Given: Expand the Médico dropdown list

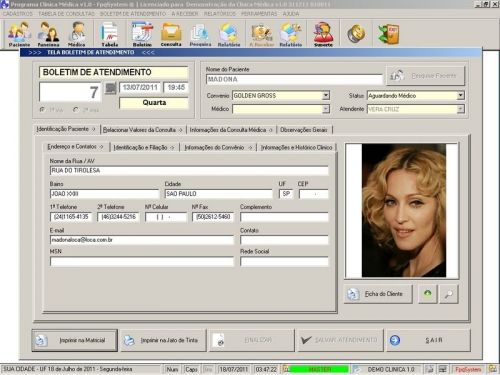Looking at the screenshot, I should 326,109.
